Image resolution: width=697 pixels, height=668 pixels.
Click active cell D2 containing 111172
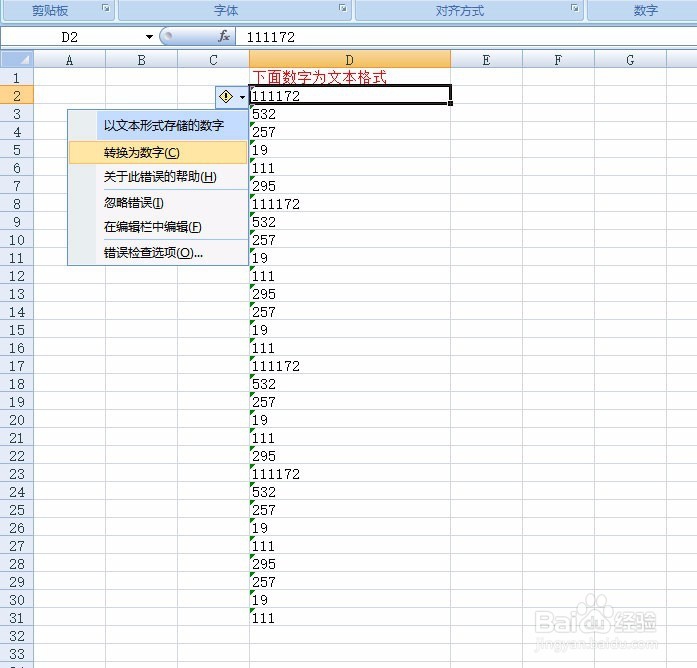[x=350, y=95]
